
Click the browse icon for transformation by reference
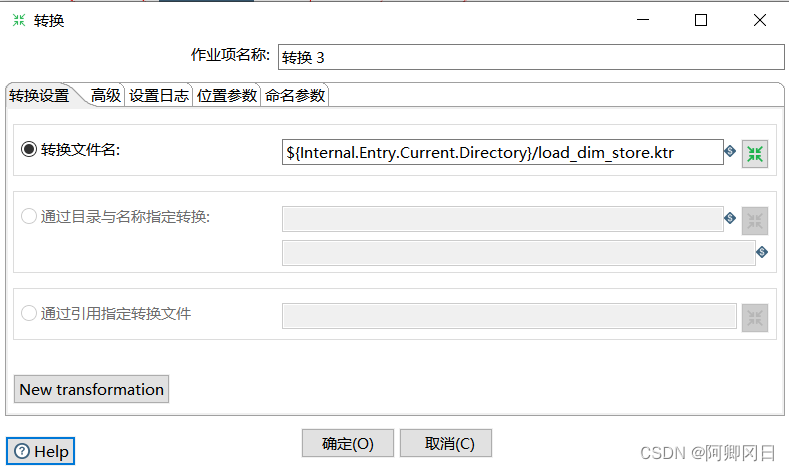[x=755, y=317]
